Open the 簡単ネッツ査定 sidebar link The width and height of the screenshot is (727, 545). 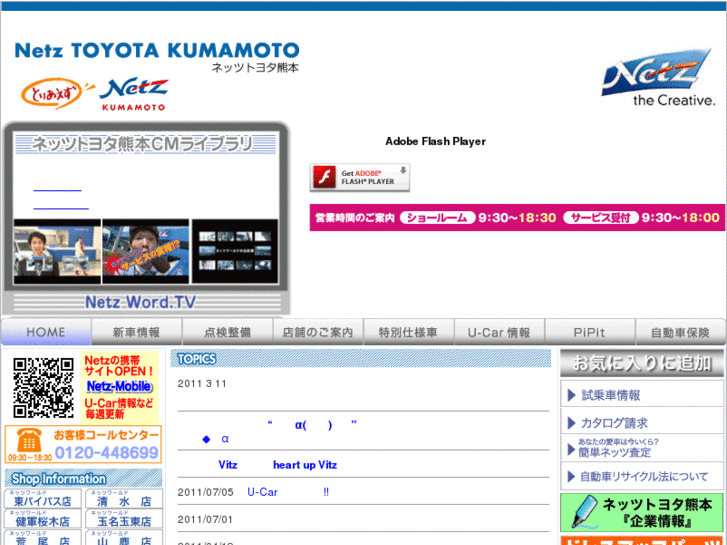click(642, 449)
